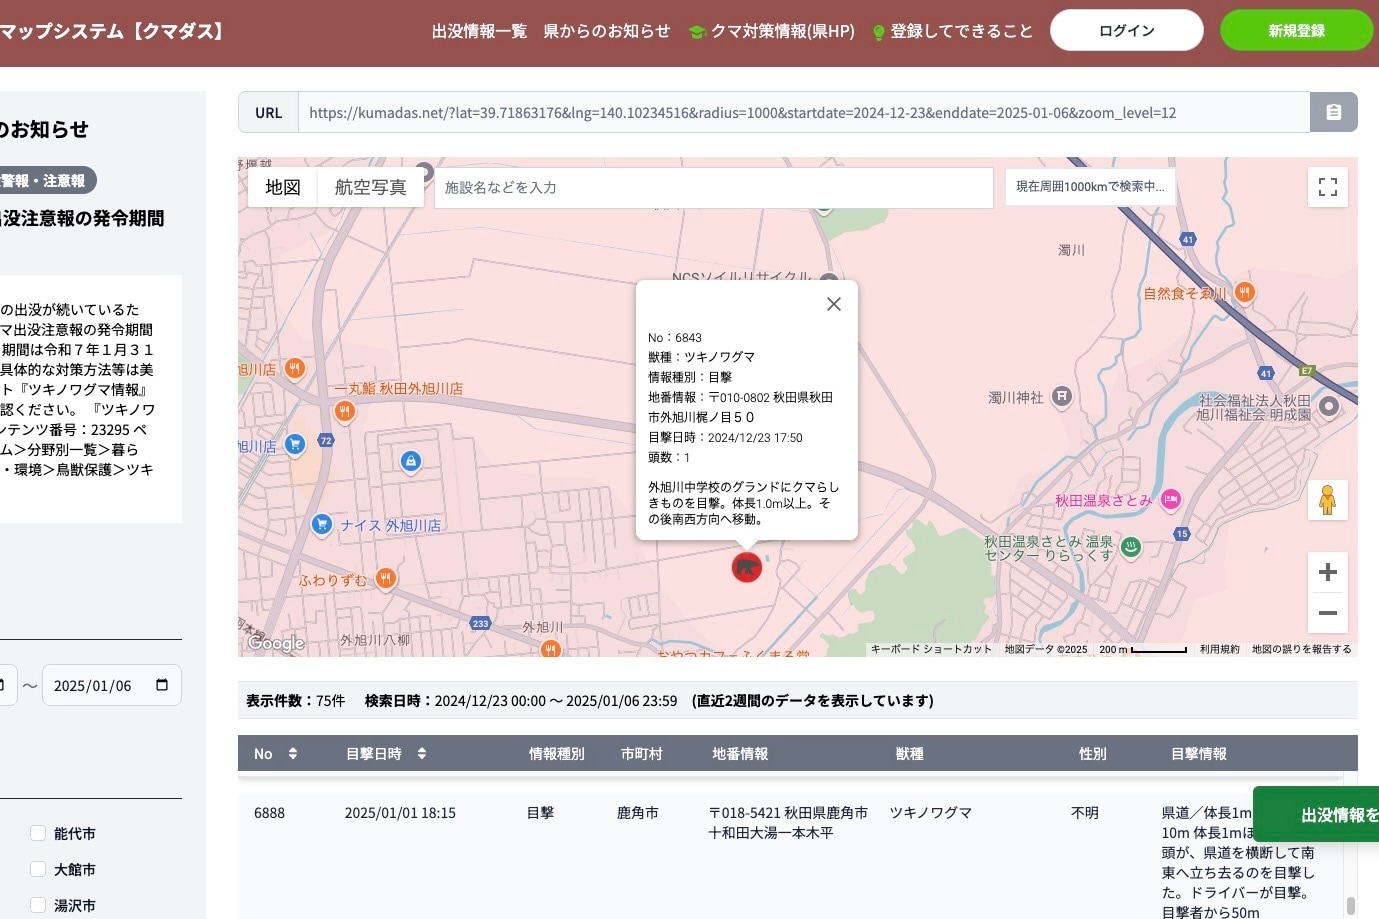Open 出没情報一覧 in the top menu
The height and width of the screenshot is (919, 1379).
pyautogui.click(x=479, y=31)
